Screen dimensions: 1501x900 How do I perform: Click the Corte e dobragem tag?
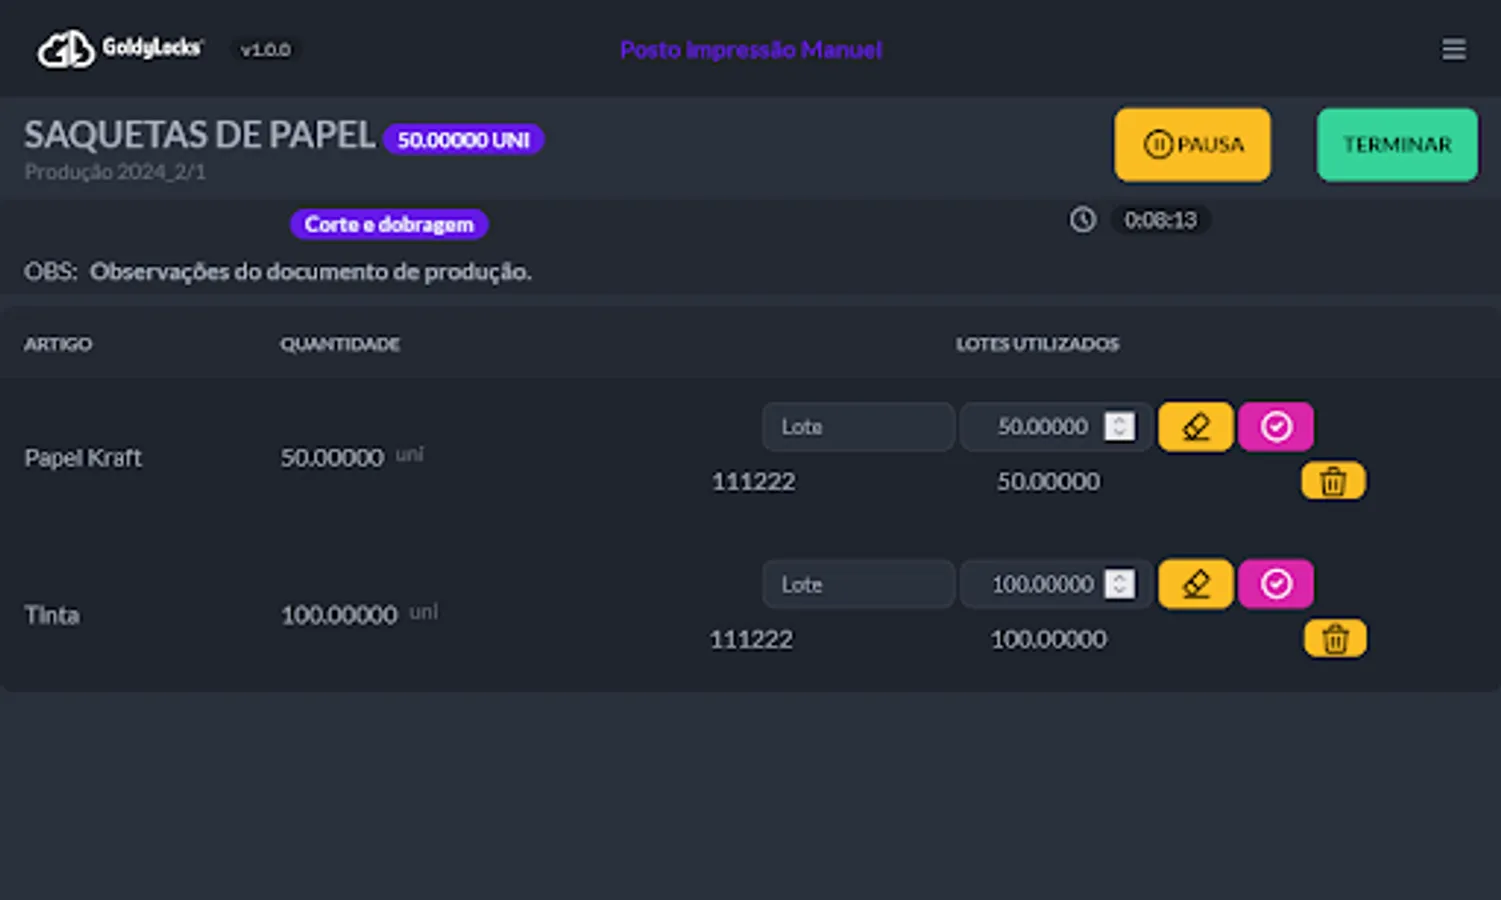pyautogui.click(x=389, y=224)
